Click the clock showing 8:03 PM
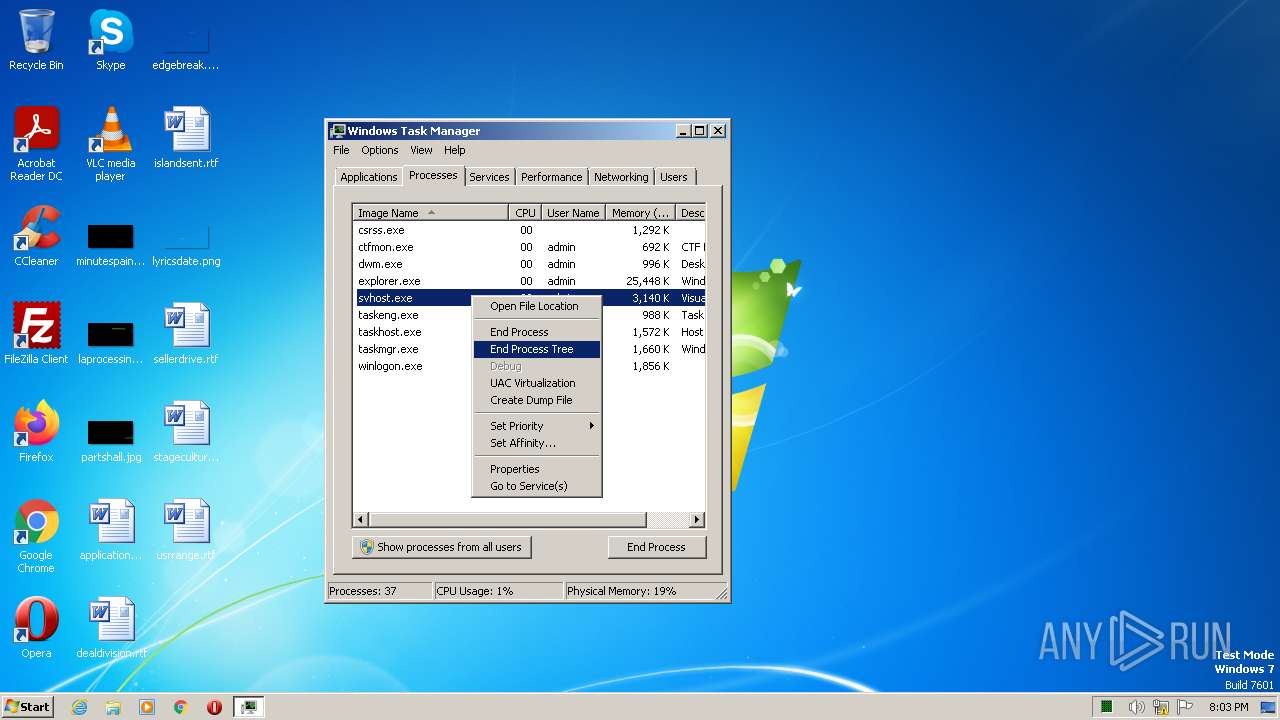1280x720 pixels. click(x=1228, y=707)
